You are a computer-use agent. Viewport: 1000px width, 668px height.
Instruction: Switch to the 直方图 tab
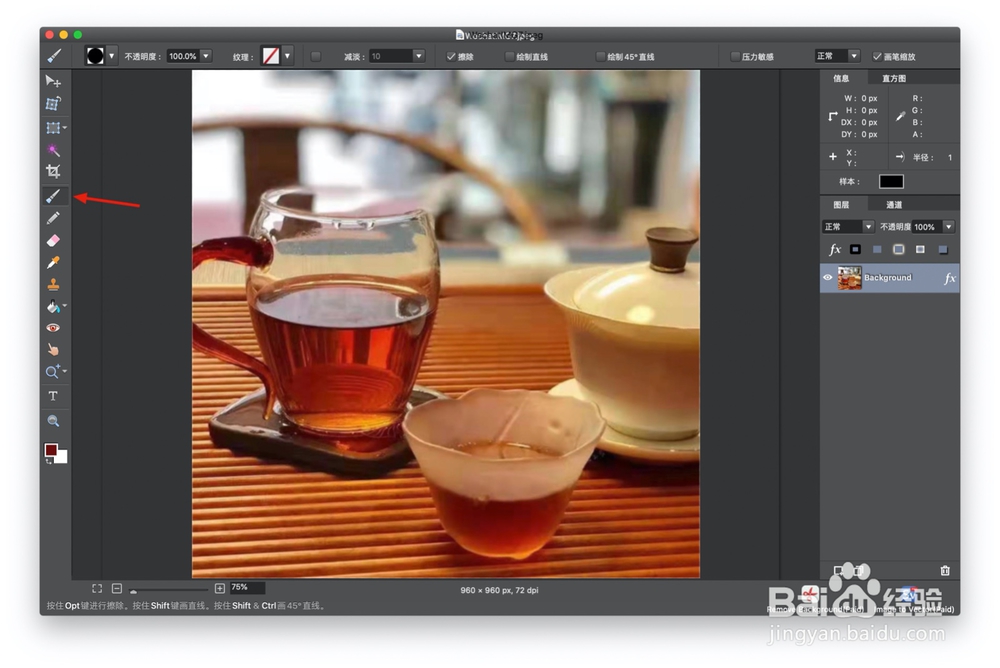click(x=893, y=78)
